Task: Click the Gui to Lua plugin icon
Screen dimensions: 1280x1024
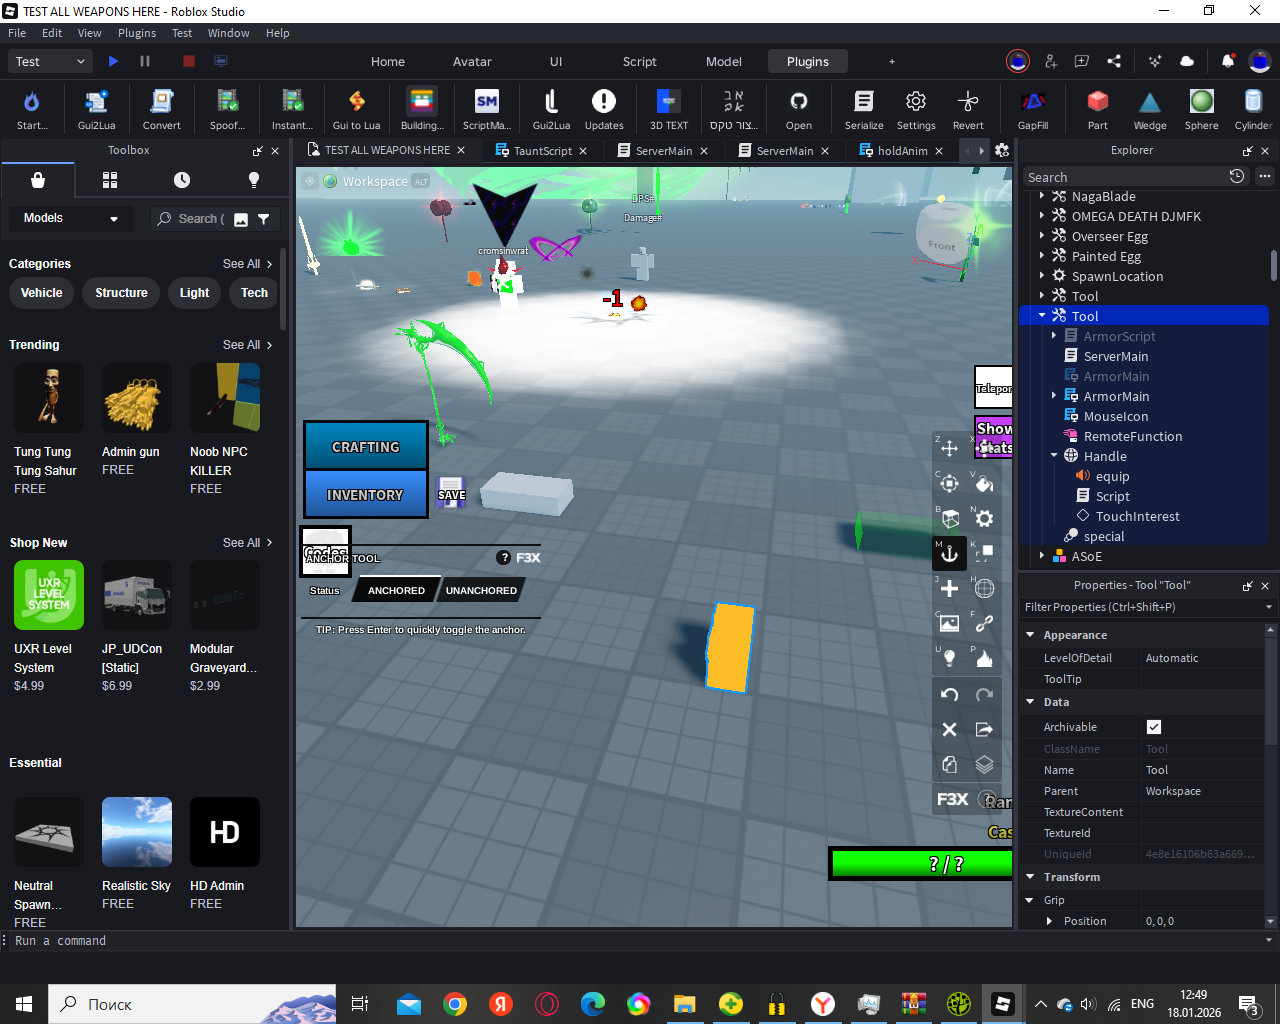Action: [x=356, y=109]
